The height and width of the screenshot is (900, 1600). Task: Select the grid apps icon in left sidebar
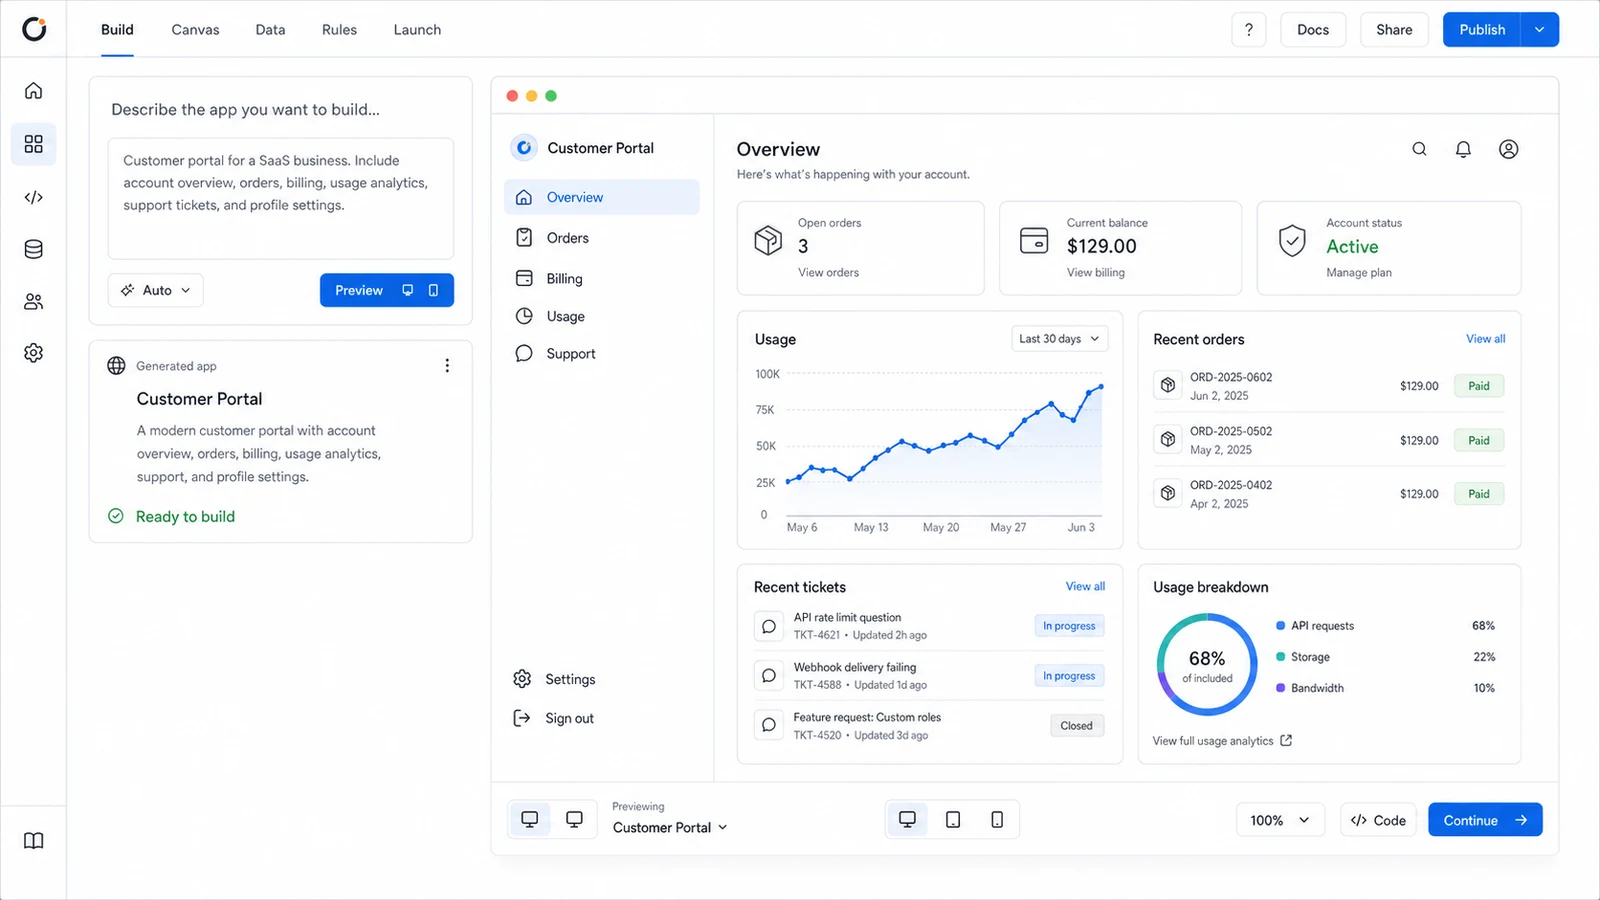coord(34,144)
